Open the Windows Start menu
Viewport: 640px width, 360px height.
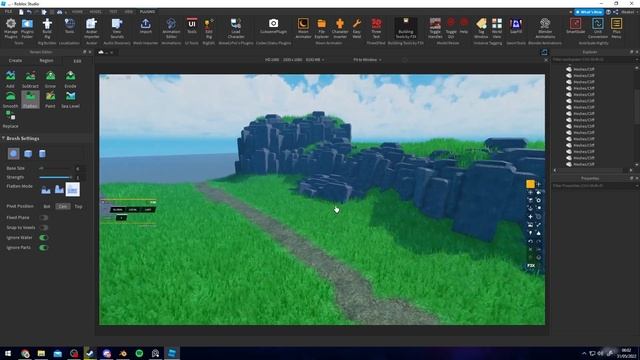(x=8, y=353)
